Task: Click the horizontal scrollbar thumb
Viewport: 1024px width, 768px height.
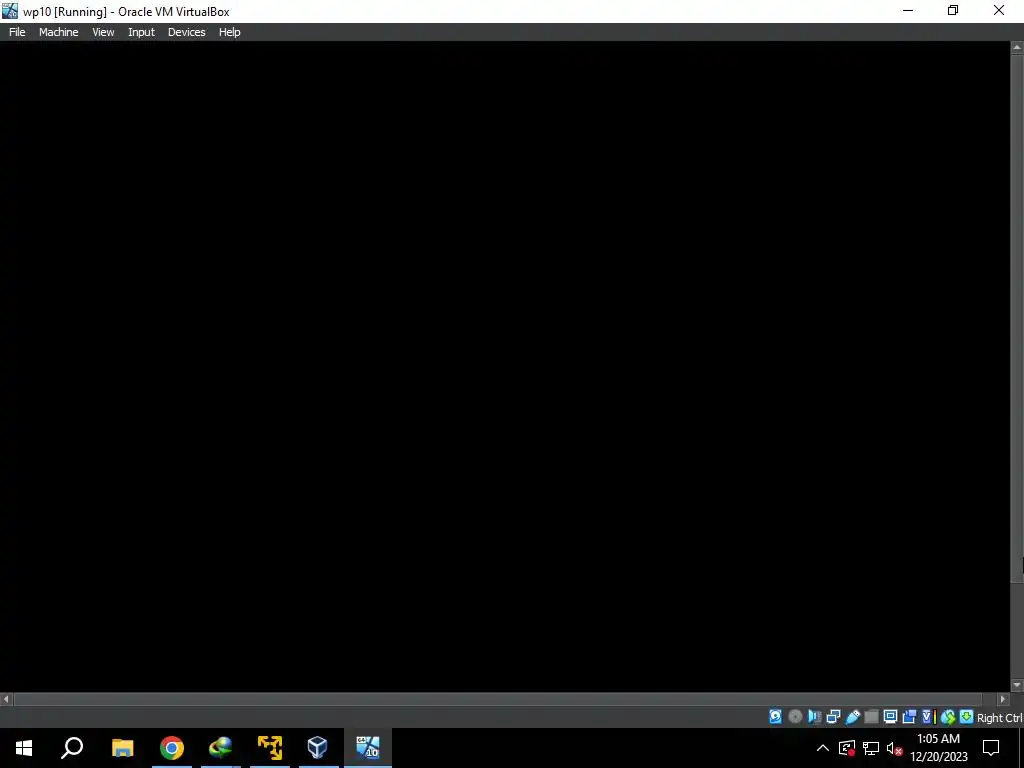Action: coord(498,699)
